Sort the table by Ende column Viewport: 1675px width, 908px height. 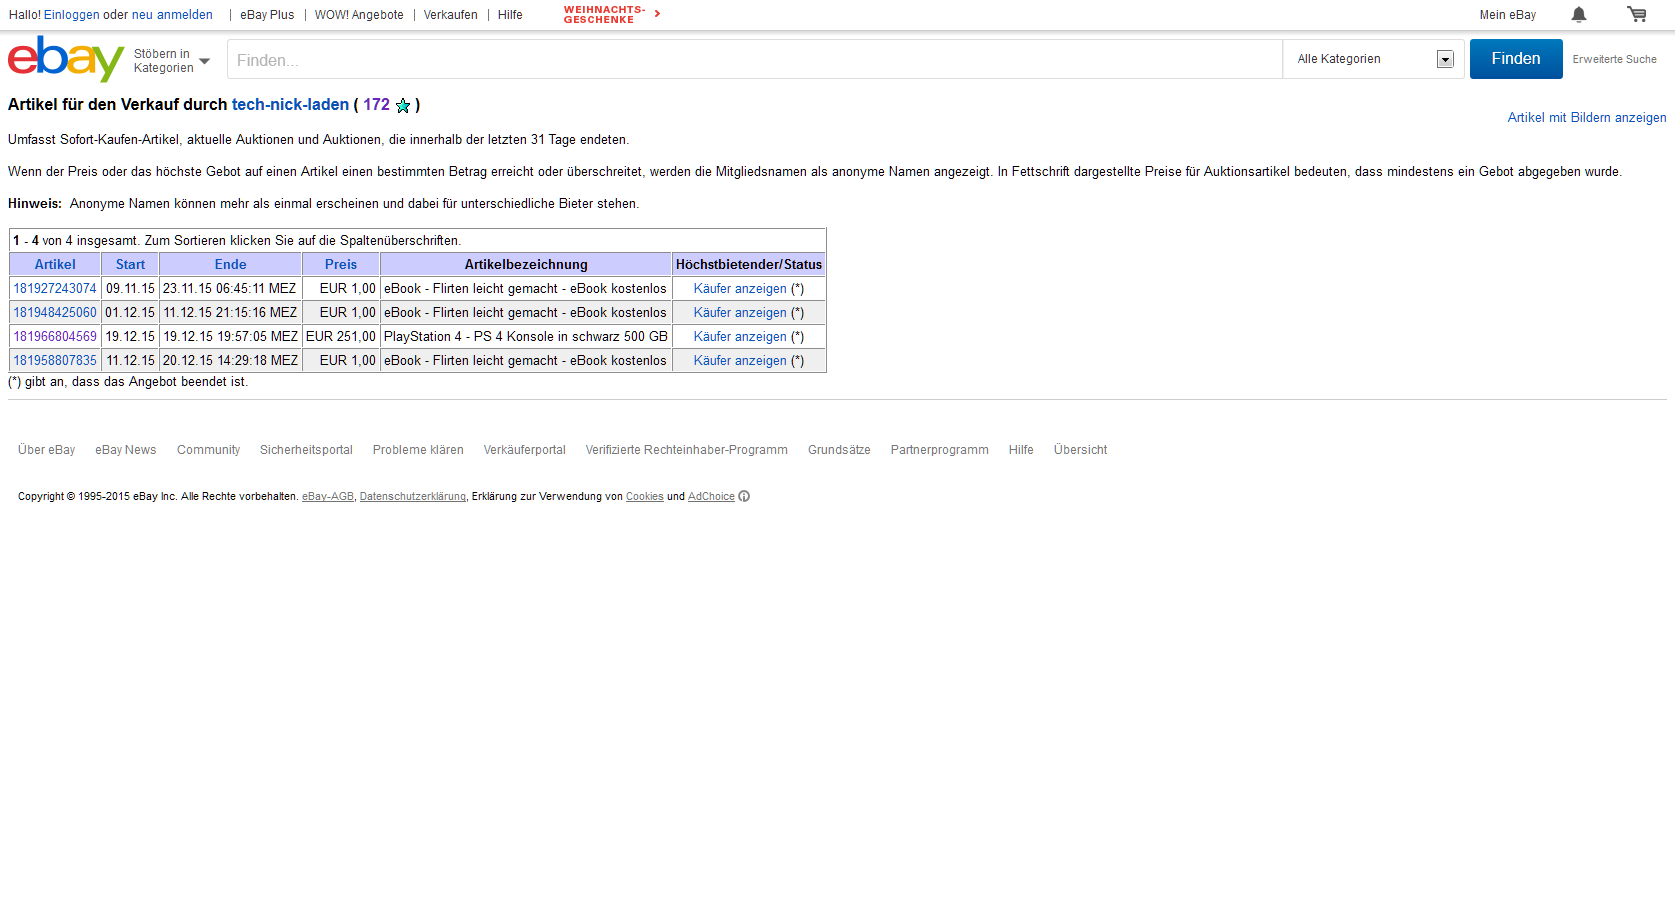pyautogui.click(x=230, y=265)
